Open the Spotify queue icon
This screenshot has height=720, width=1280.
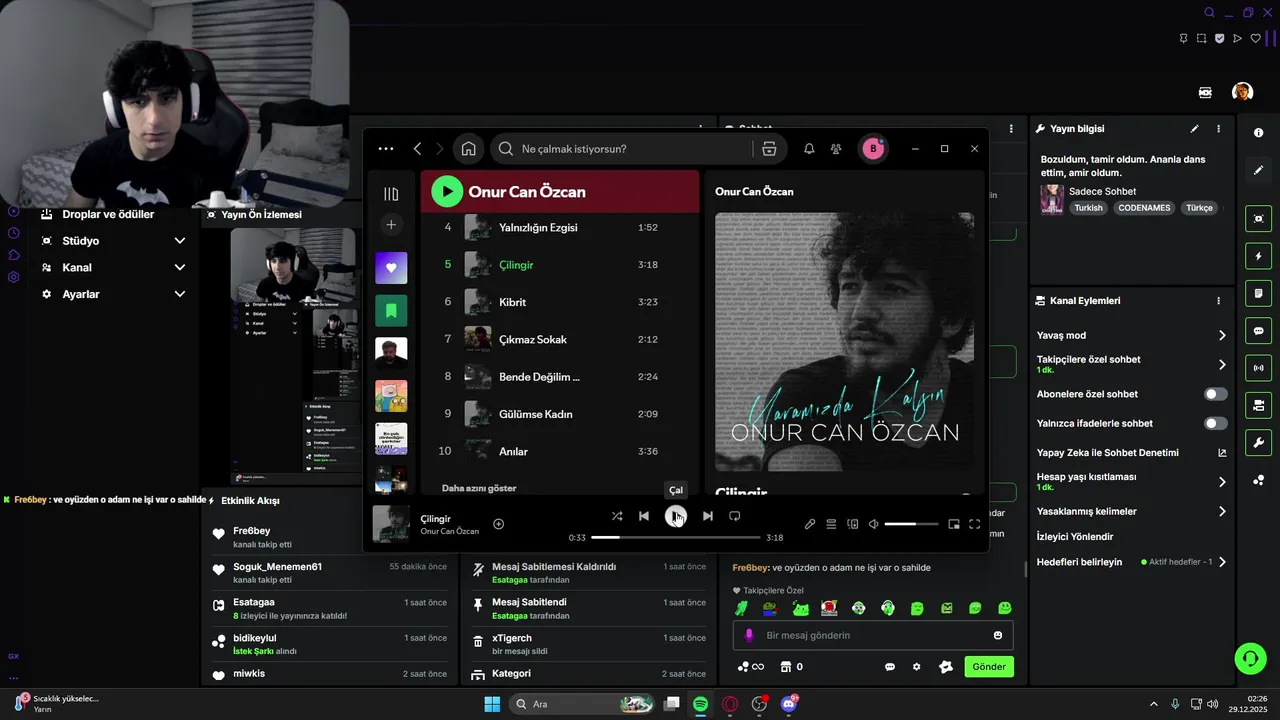click(x=831, y=524)
